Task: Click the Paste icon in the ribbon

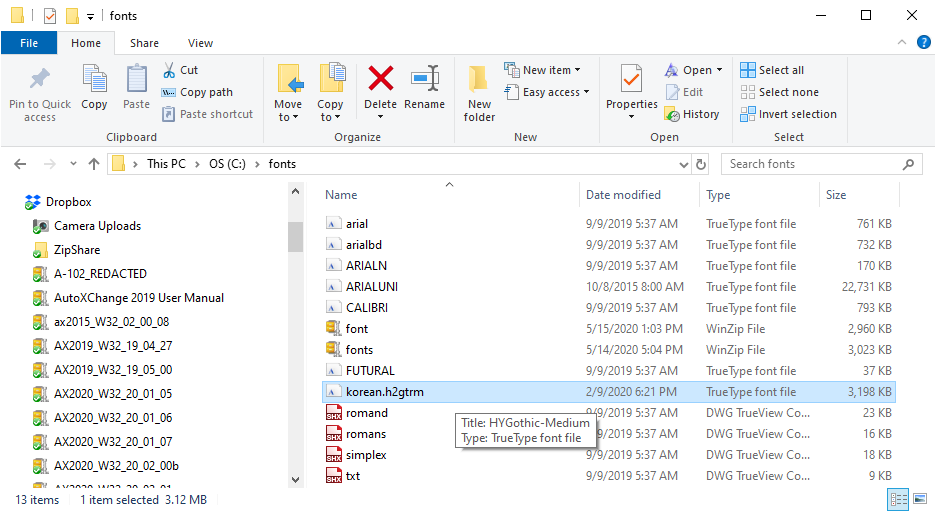Action: pos(136,80)
